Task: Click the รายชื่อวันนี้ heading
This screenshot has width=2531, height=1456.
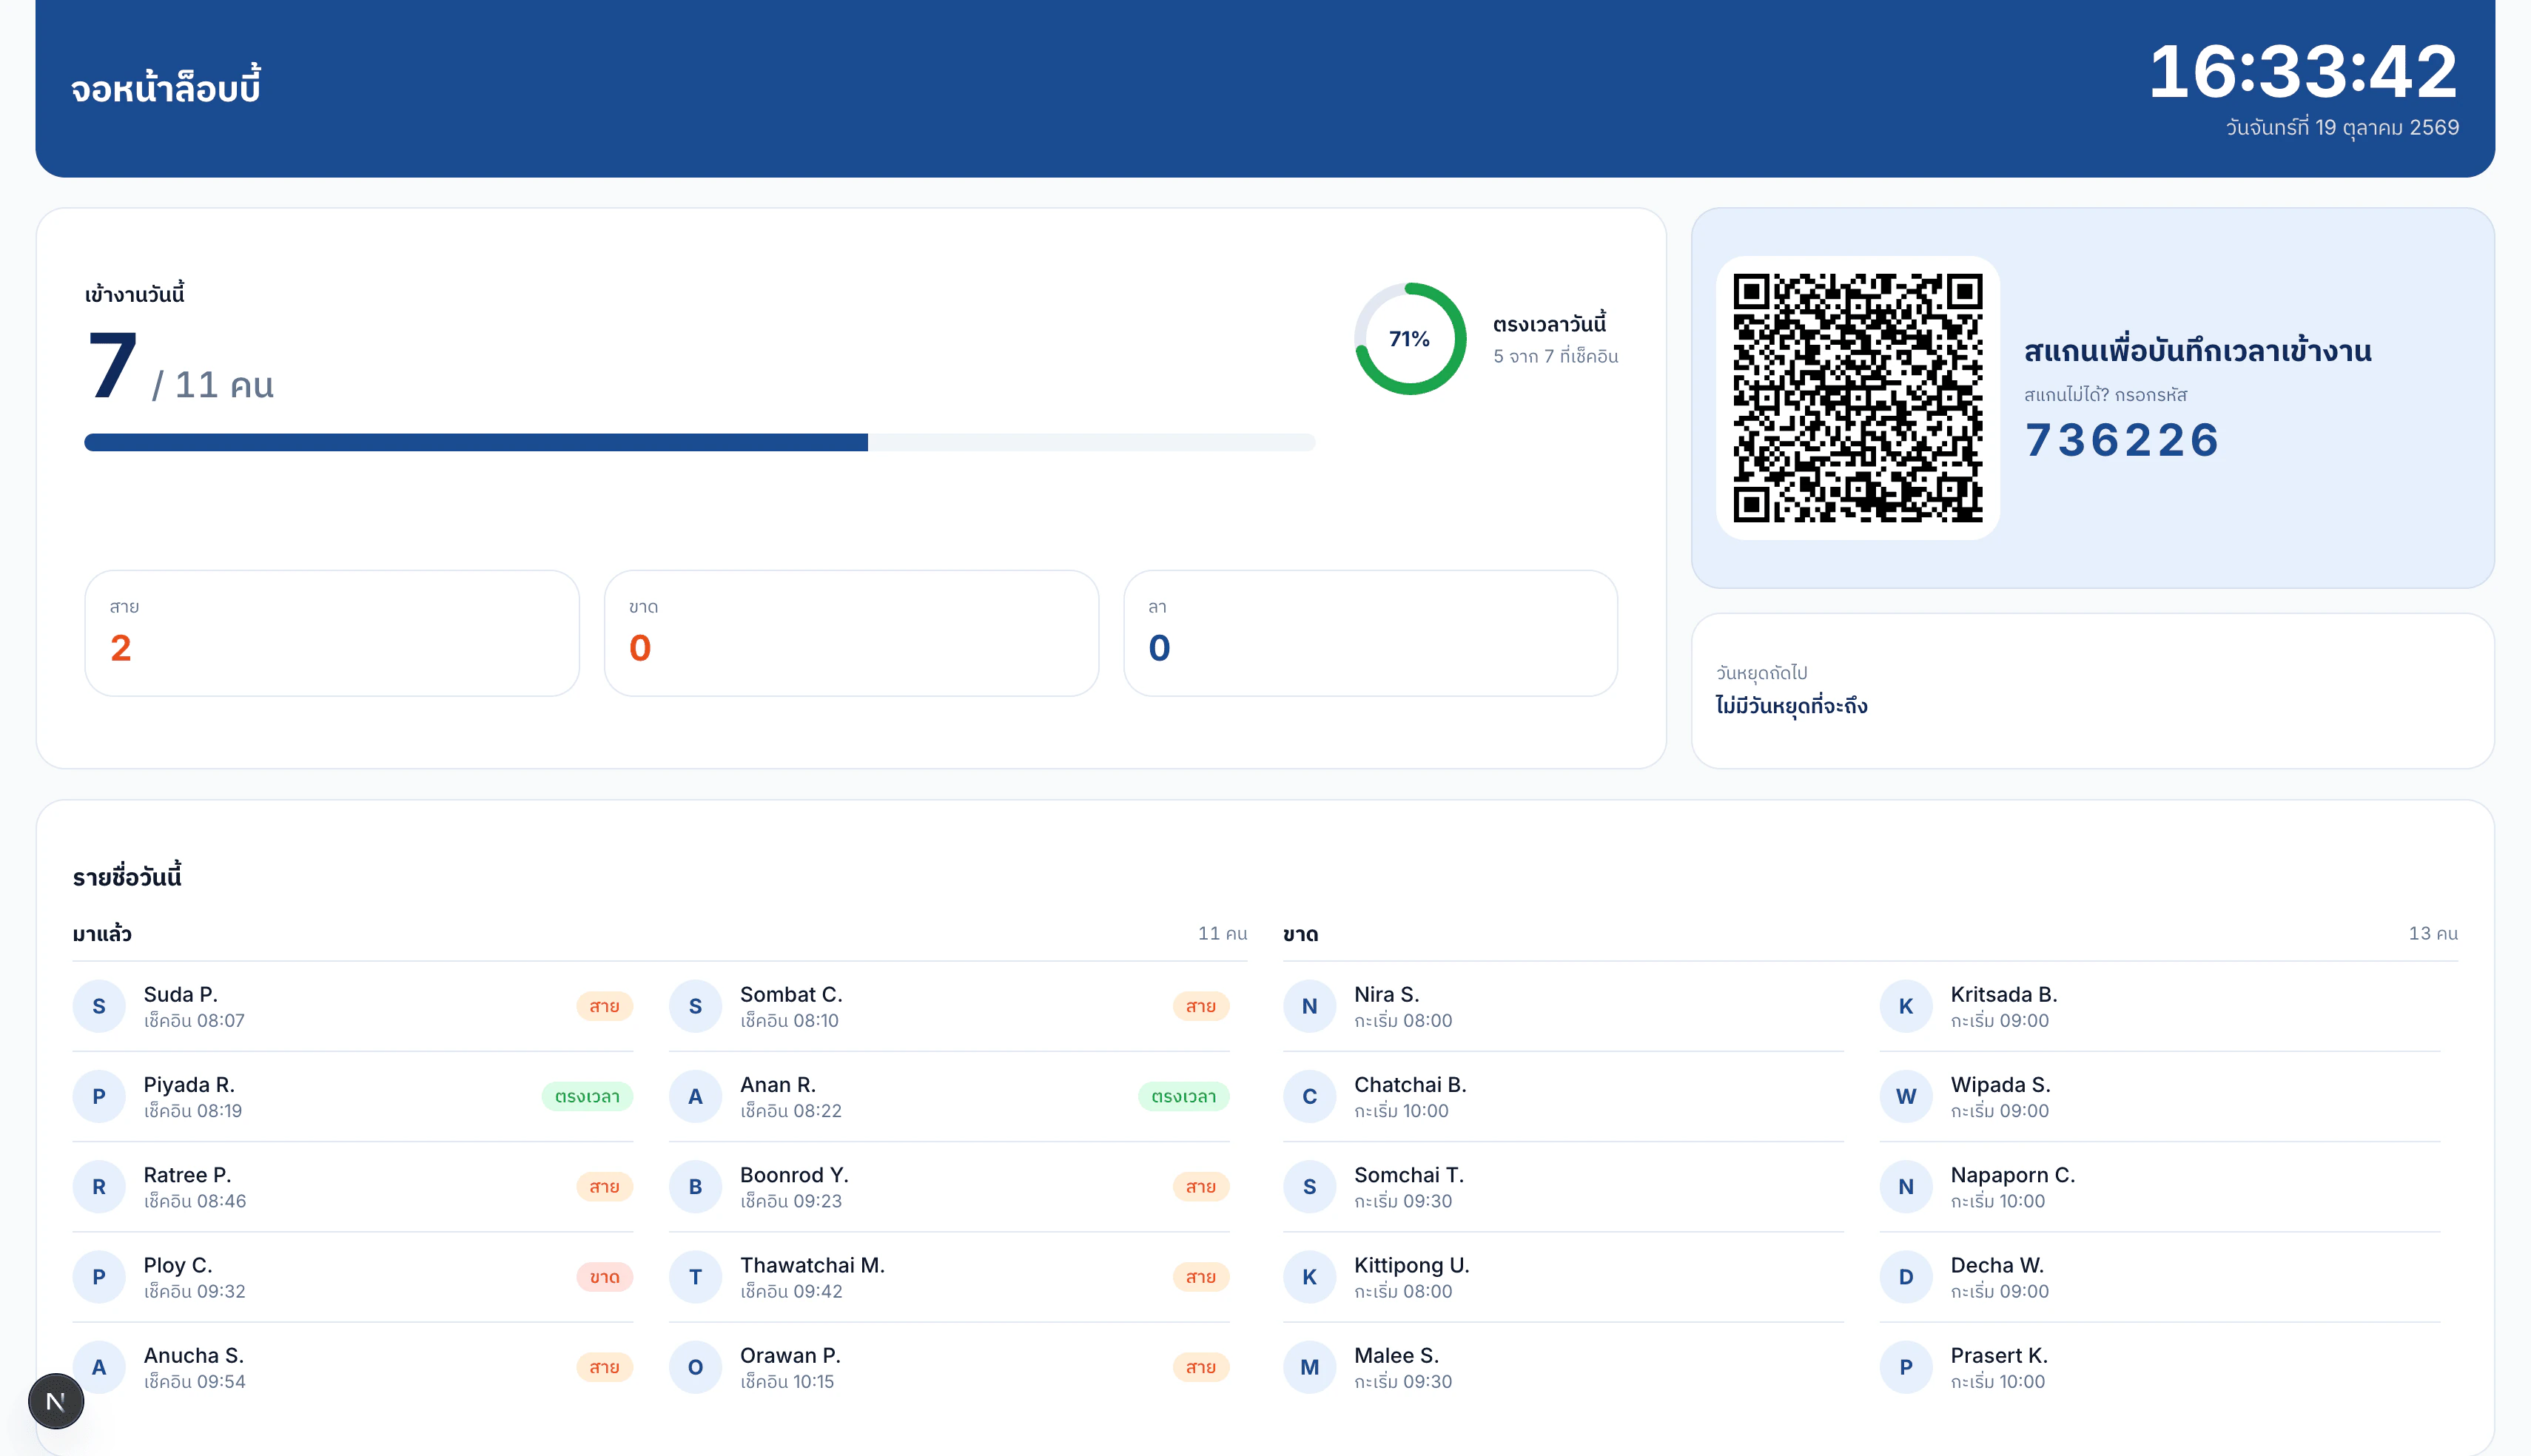Action: point(127,877)
